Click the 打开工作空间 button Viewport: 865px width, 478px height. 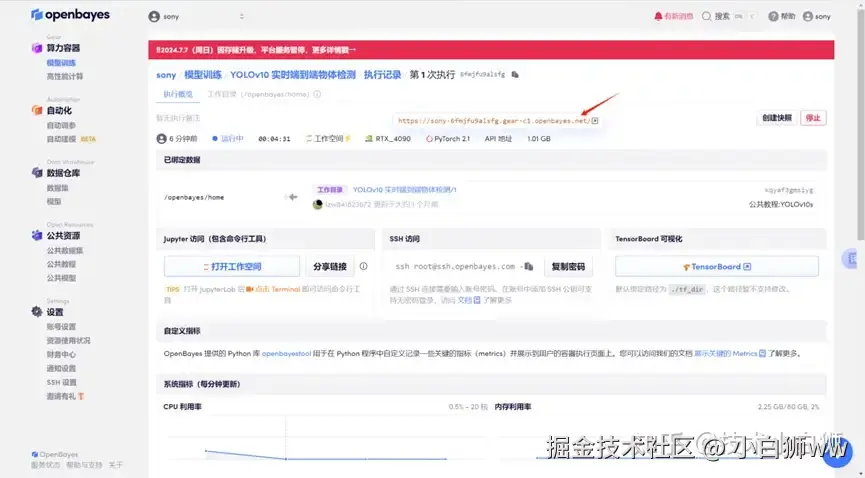pos(232,267)
